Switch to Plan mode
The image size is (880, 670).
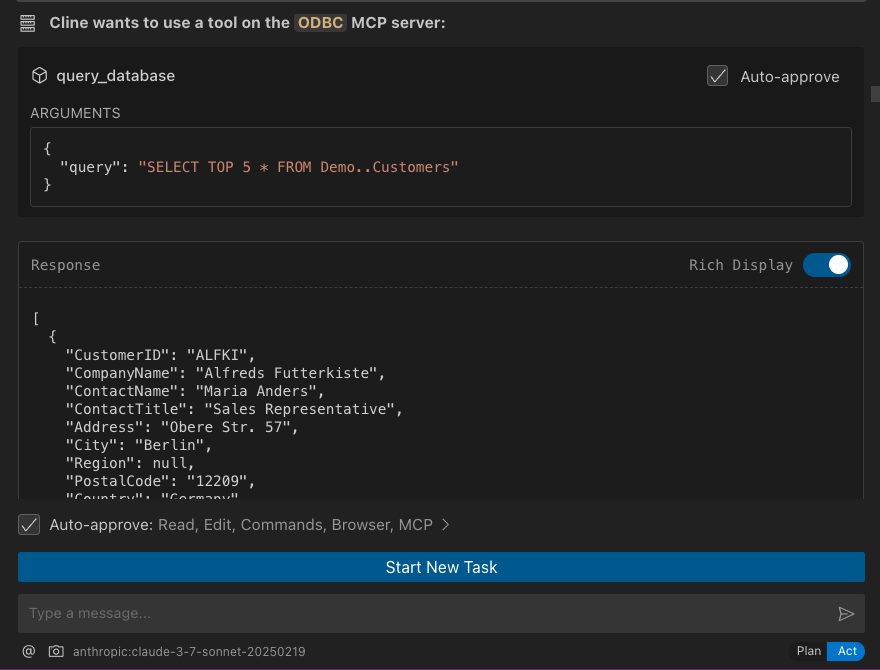[809, 651]
